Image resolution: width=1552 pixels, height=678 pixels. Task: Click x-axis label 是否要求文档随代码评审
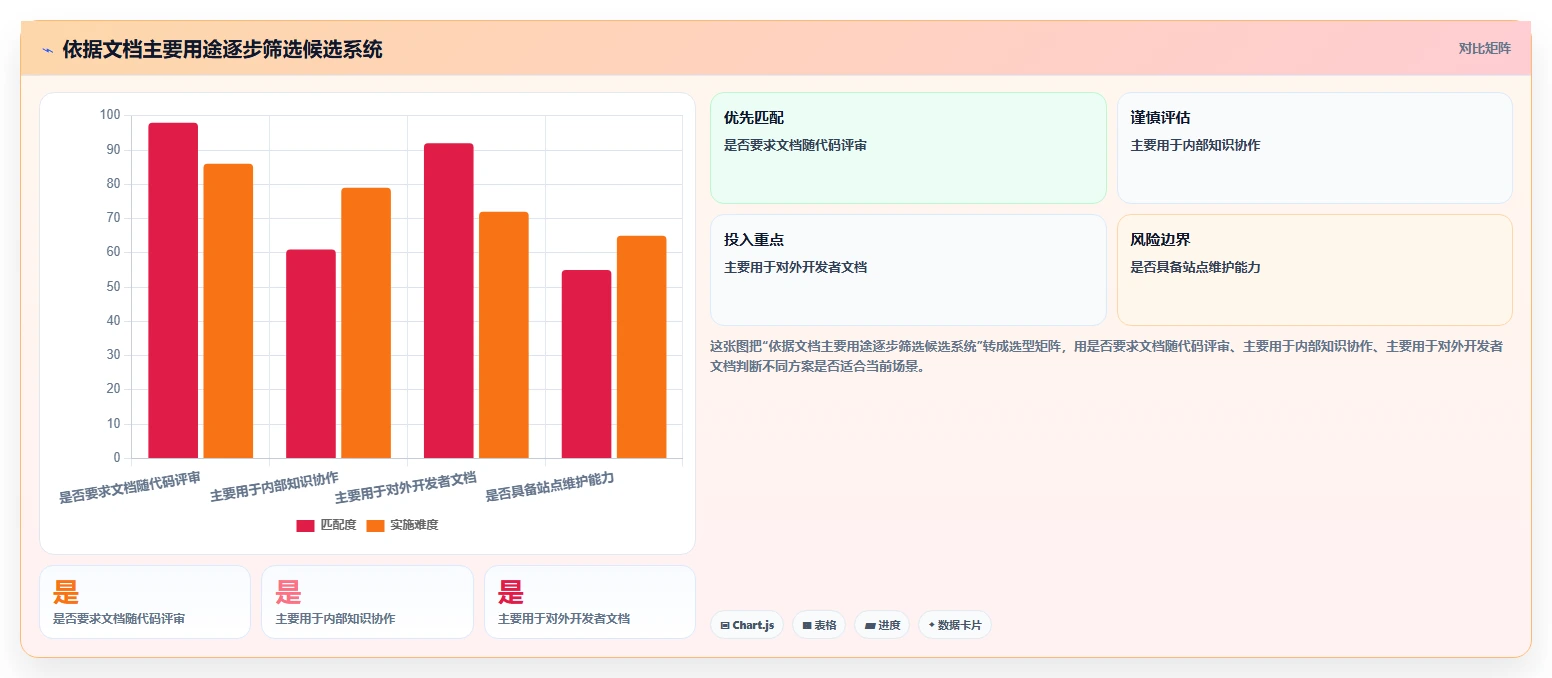click(130, 487)
